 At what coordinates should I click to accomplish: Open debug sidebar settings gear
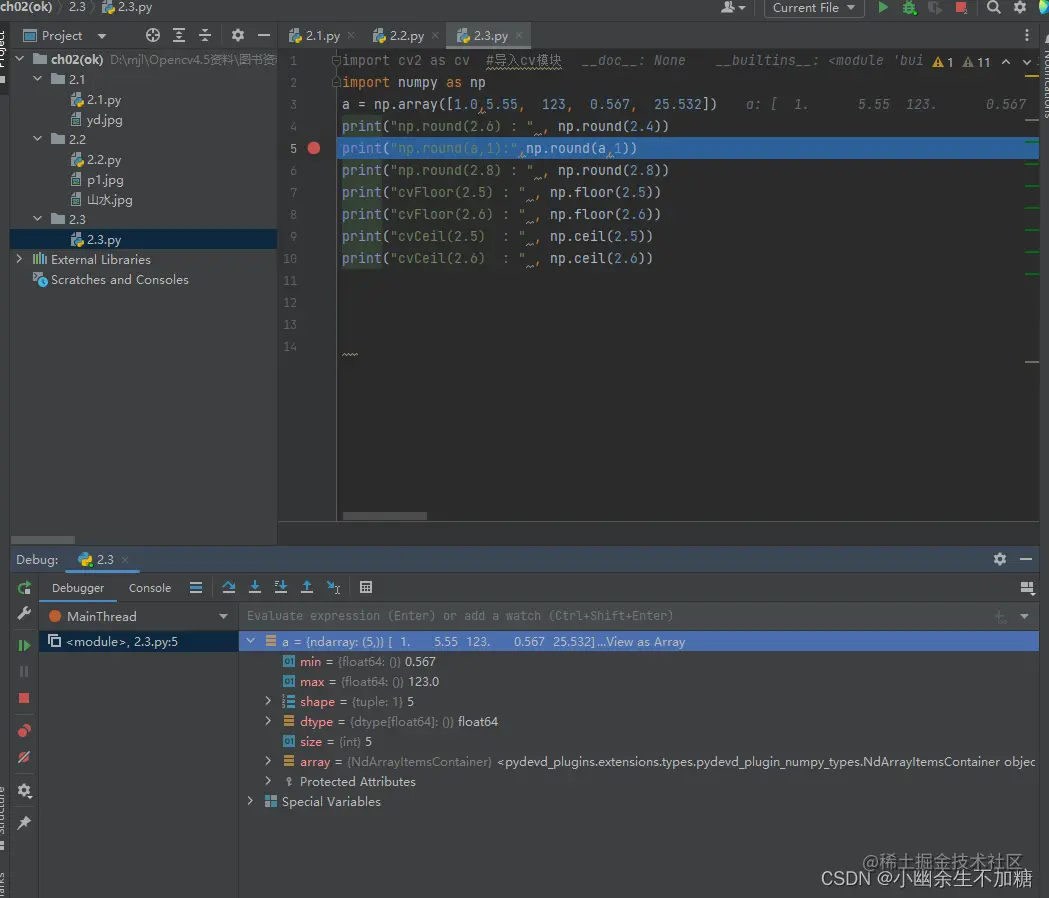(x=24, y=790)
